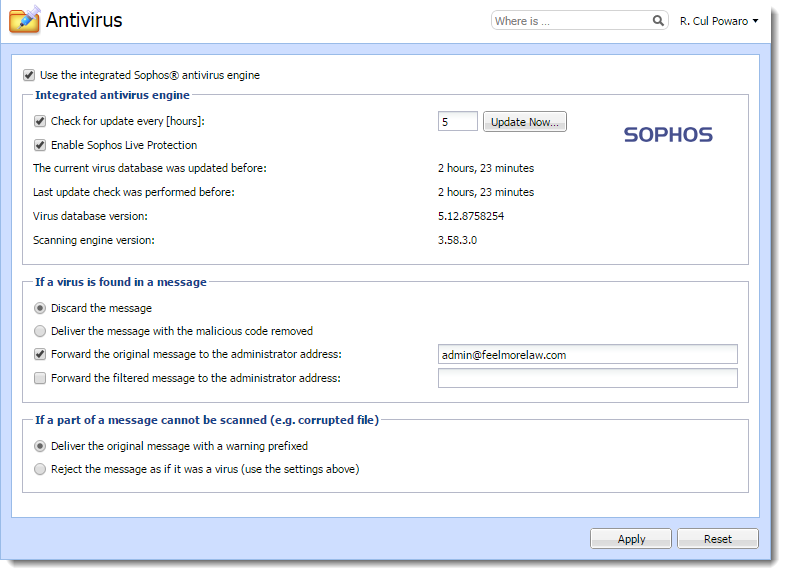This screenshot has height=575, width=786.
Task: Click the admin@feelmorelaw.com address field
Action: click(x=587, y=354)
